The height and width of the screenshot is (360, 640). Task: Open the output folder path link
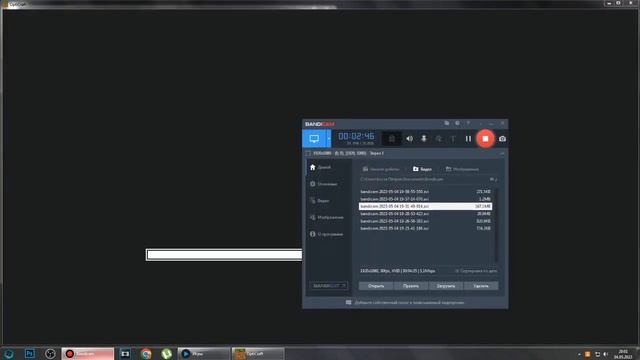[x=402, y=179]
